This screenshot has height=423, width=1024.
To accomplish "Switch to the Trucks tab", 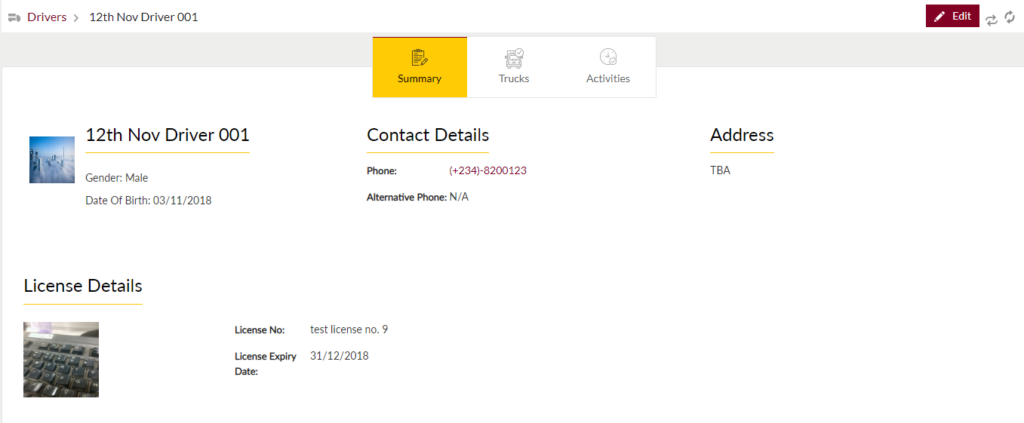I will coord(514,67).
